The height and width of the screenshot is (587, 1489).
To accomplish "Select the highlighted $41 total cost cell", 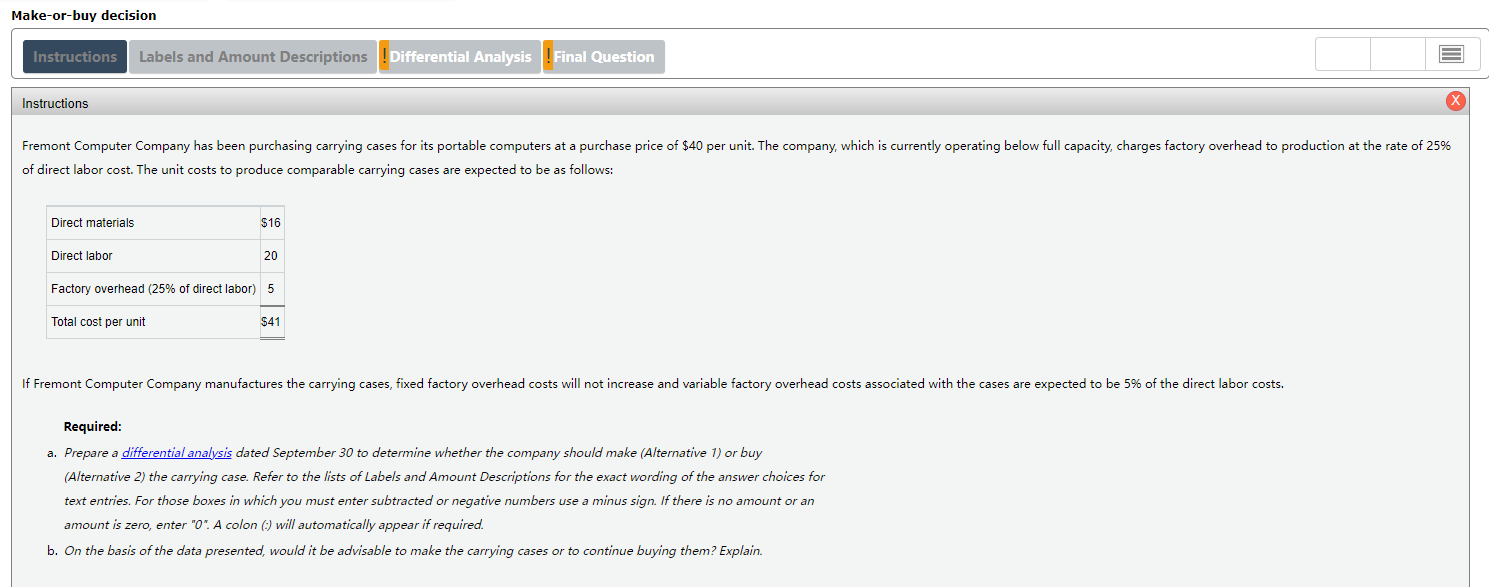I will click(271, 322).
